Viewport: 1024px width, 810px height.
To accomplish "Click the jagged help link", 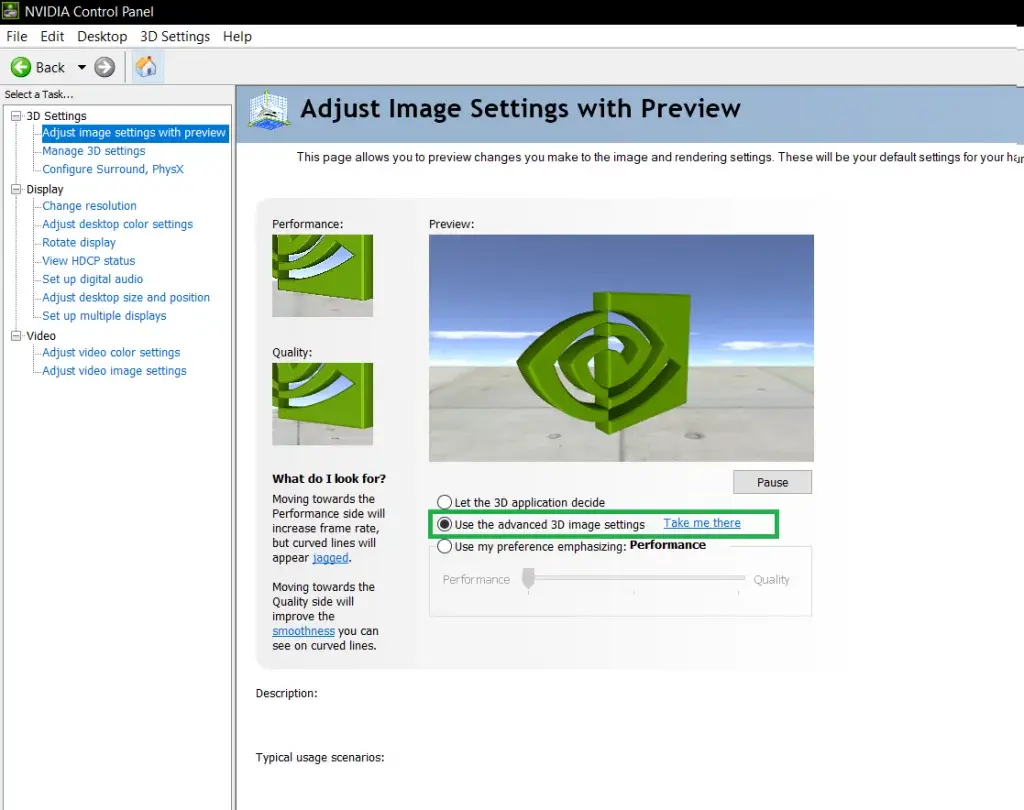I will point(330,558).
